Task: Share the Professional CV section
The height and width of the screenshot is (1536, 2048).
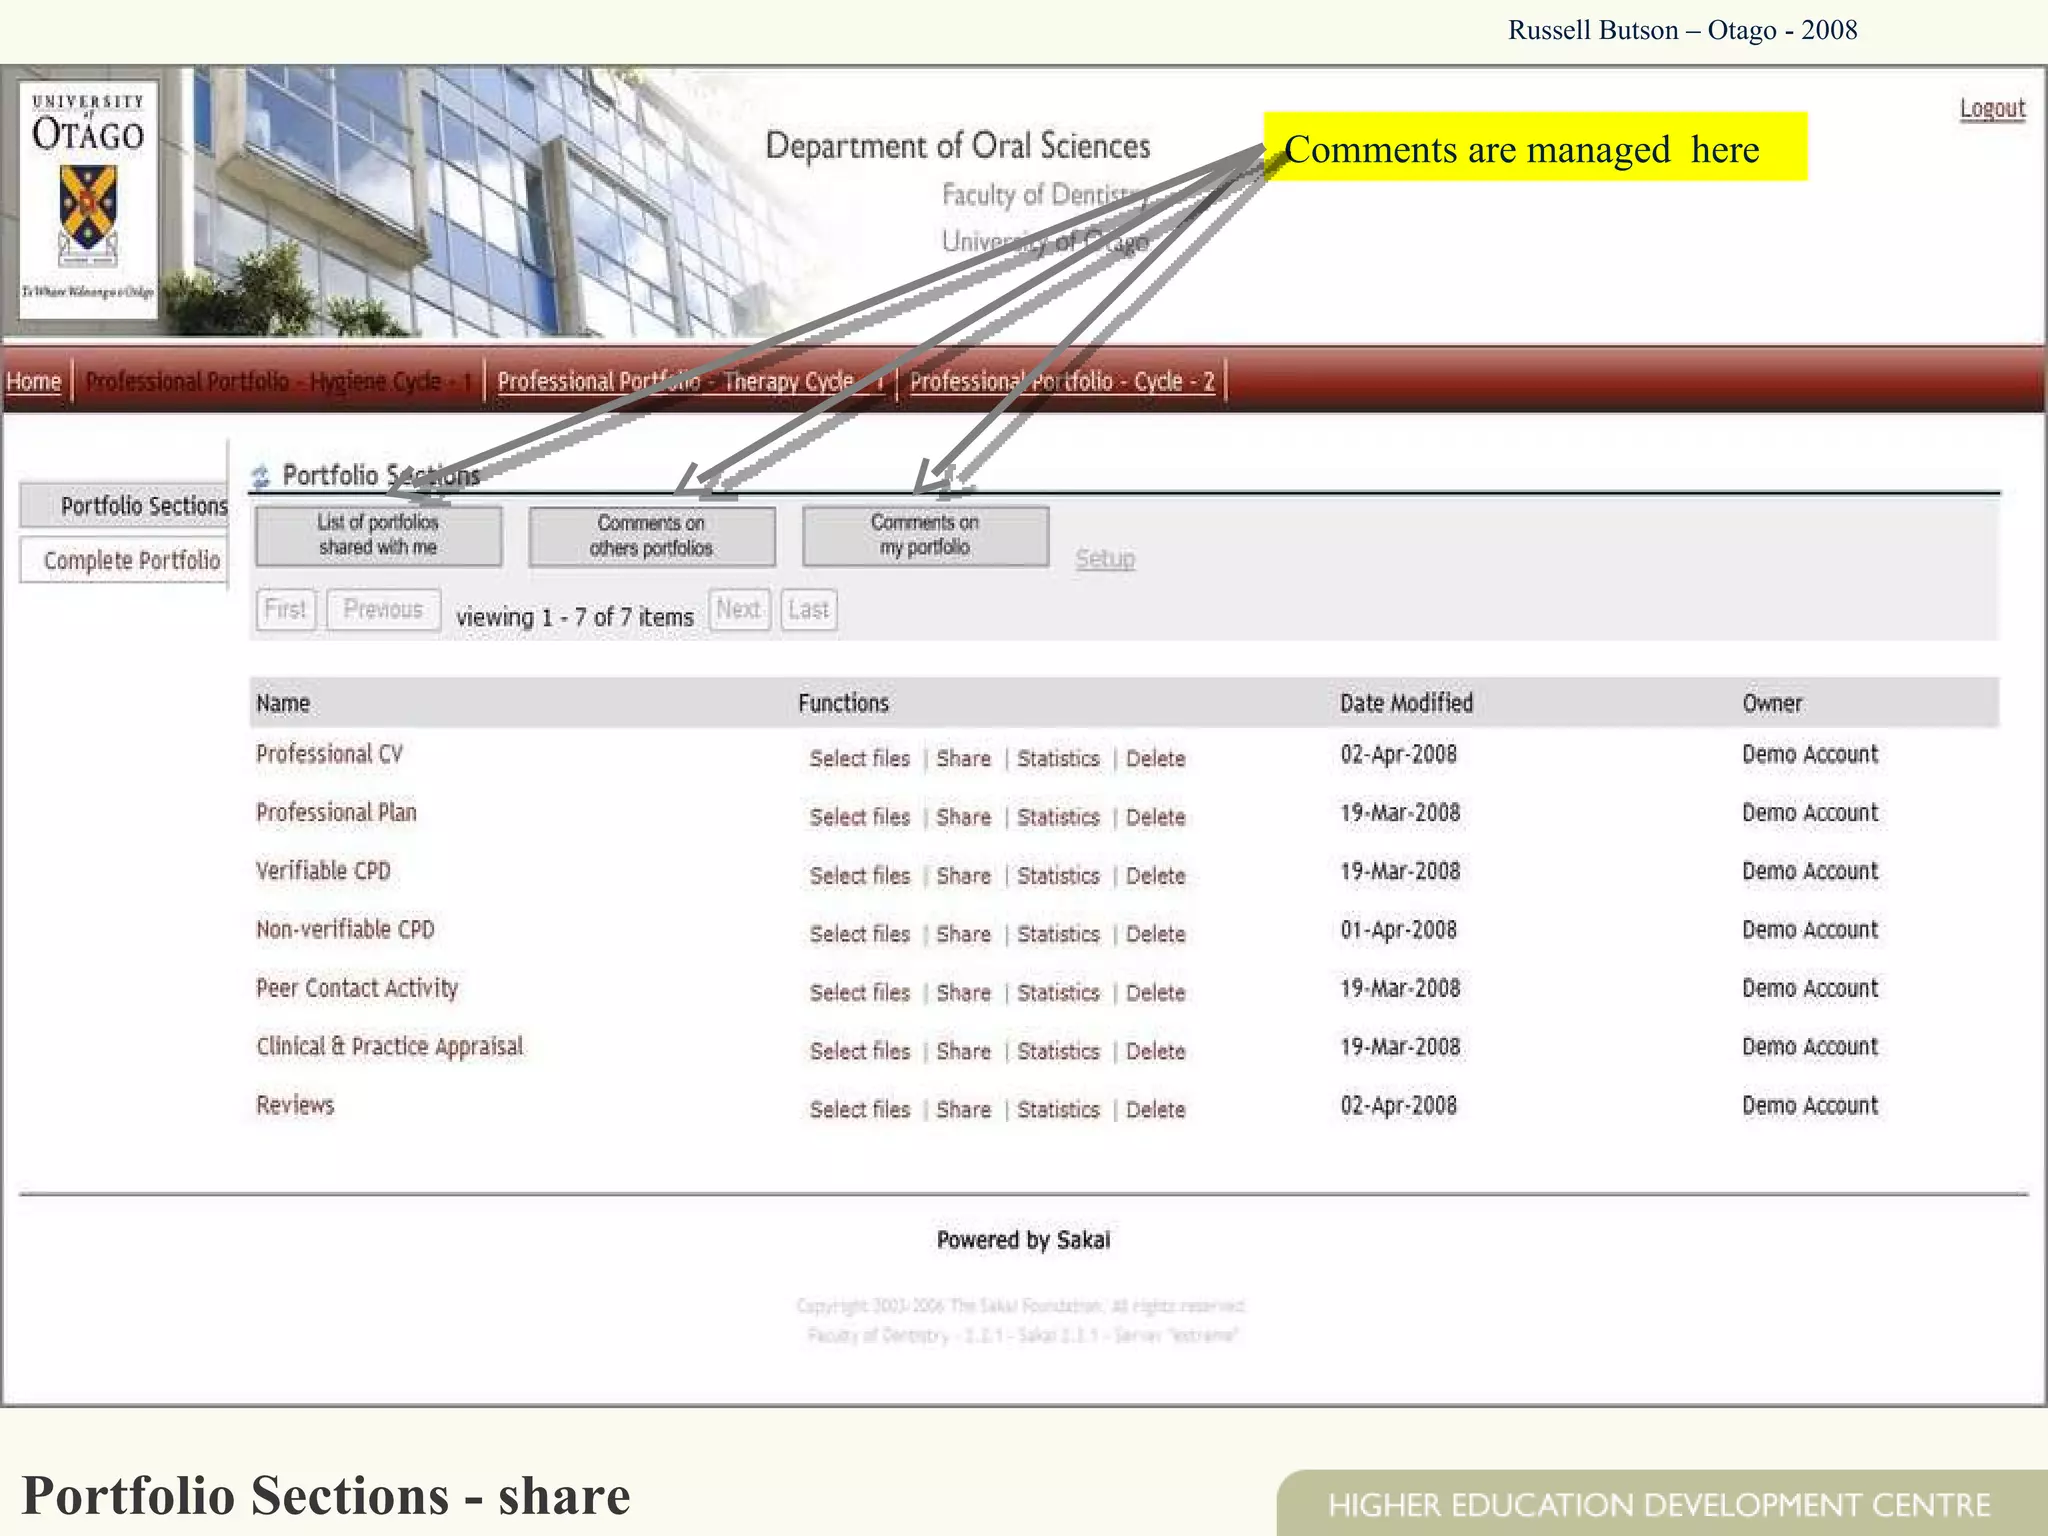Action: point(964,758)
